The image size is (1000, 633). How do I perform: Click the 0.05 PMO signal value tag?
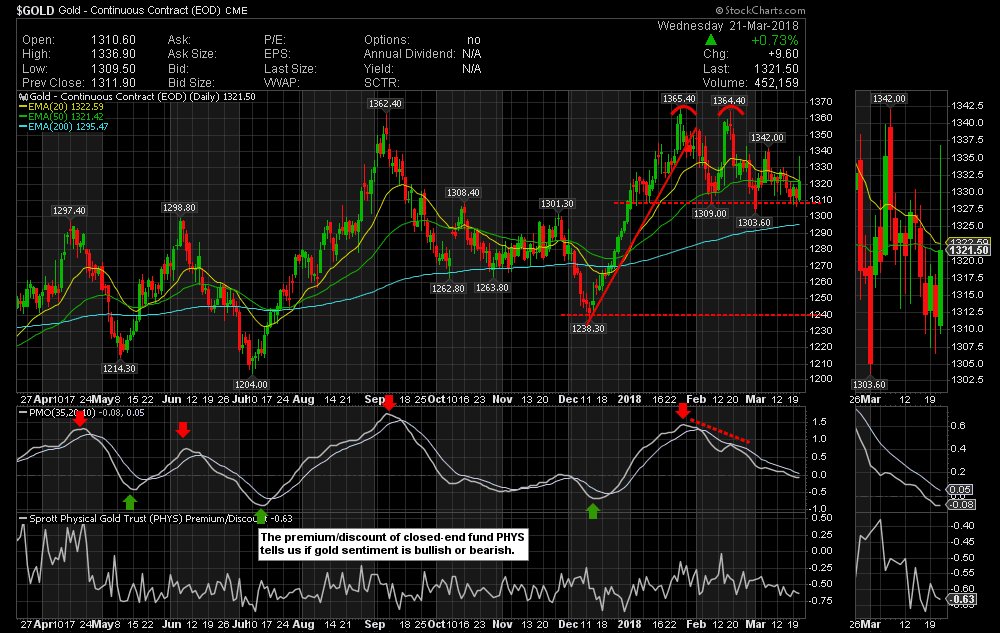click(960, 490)
